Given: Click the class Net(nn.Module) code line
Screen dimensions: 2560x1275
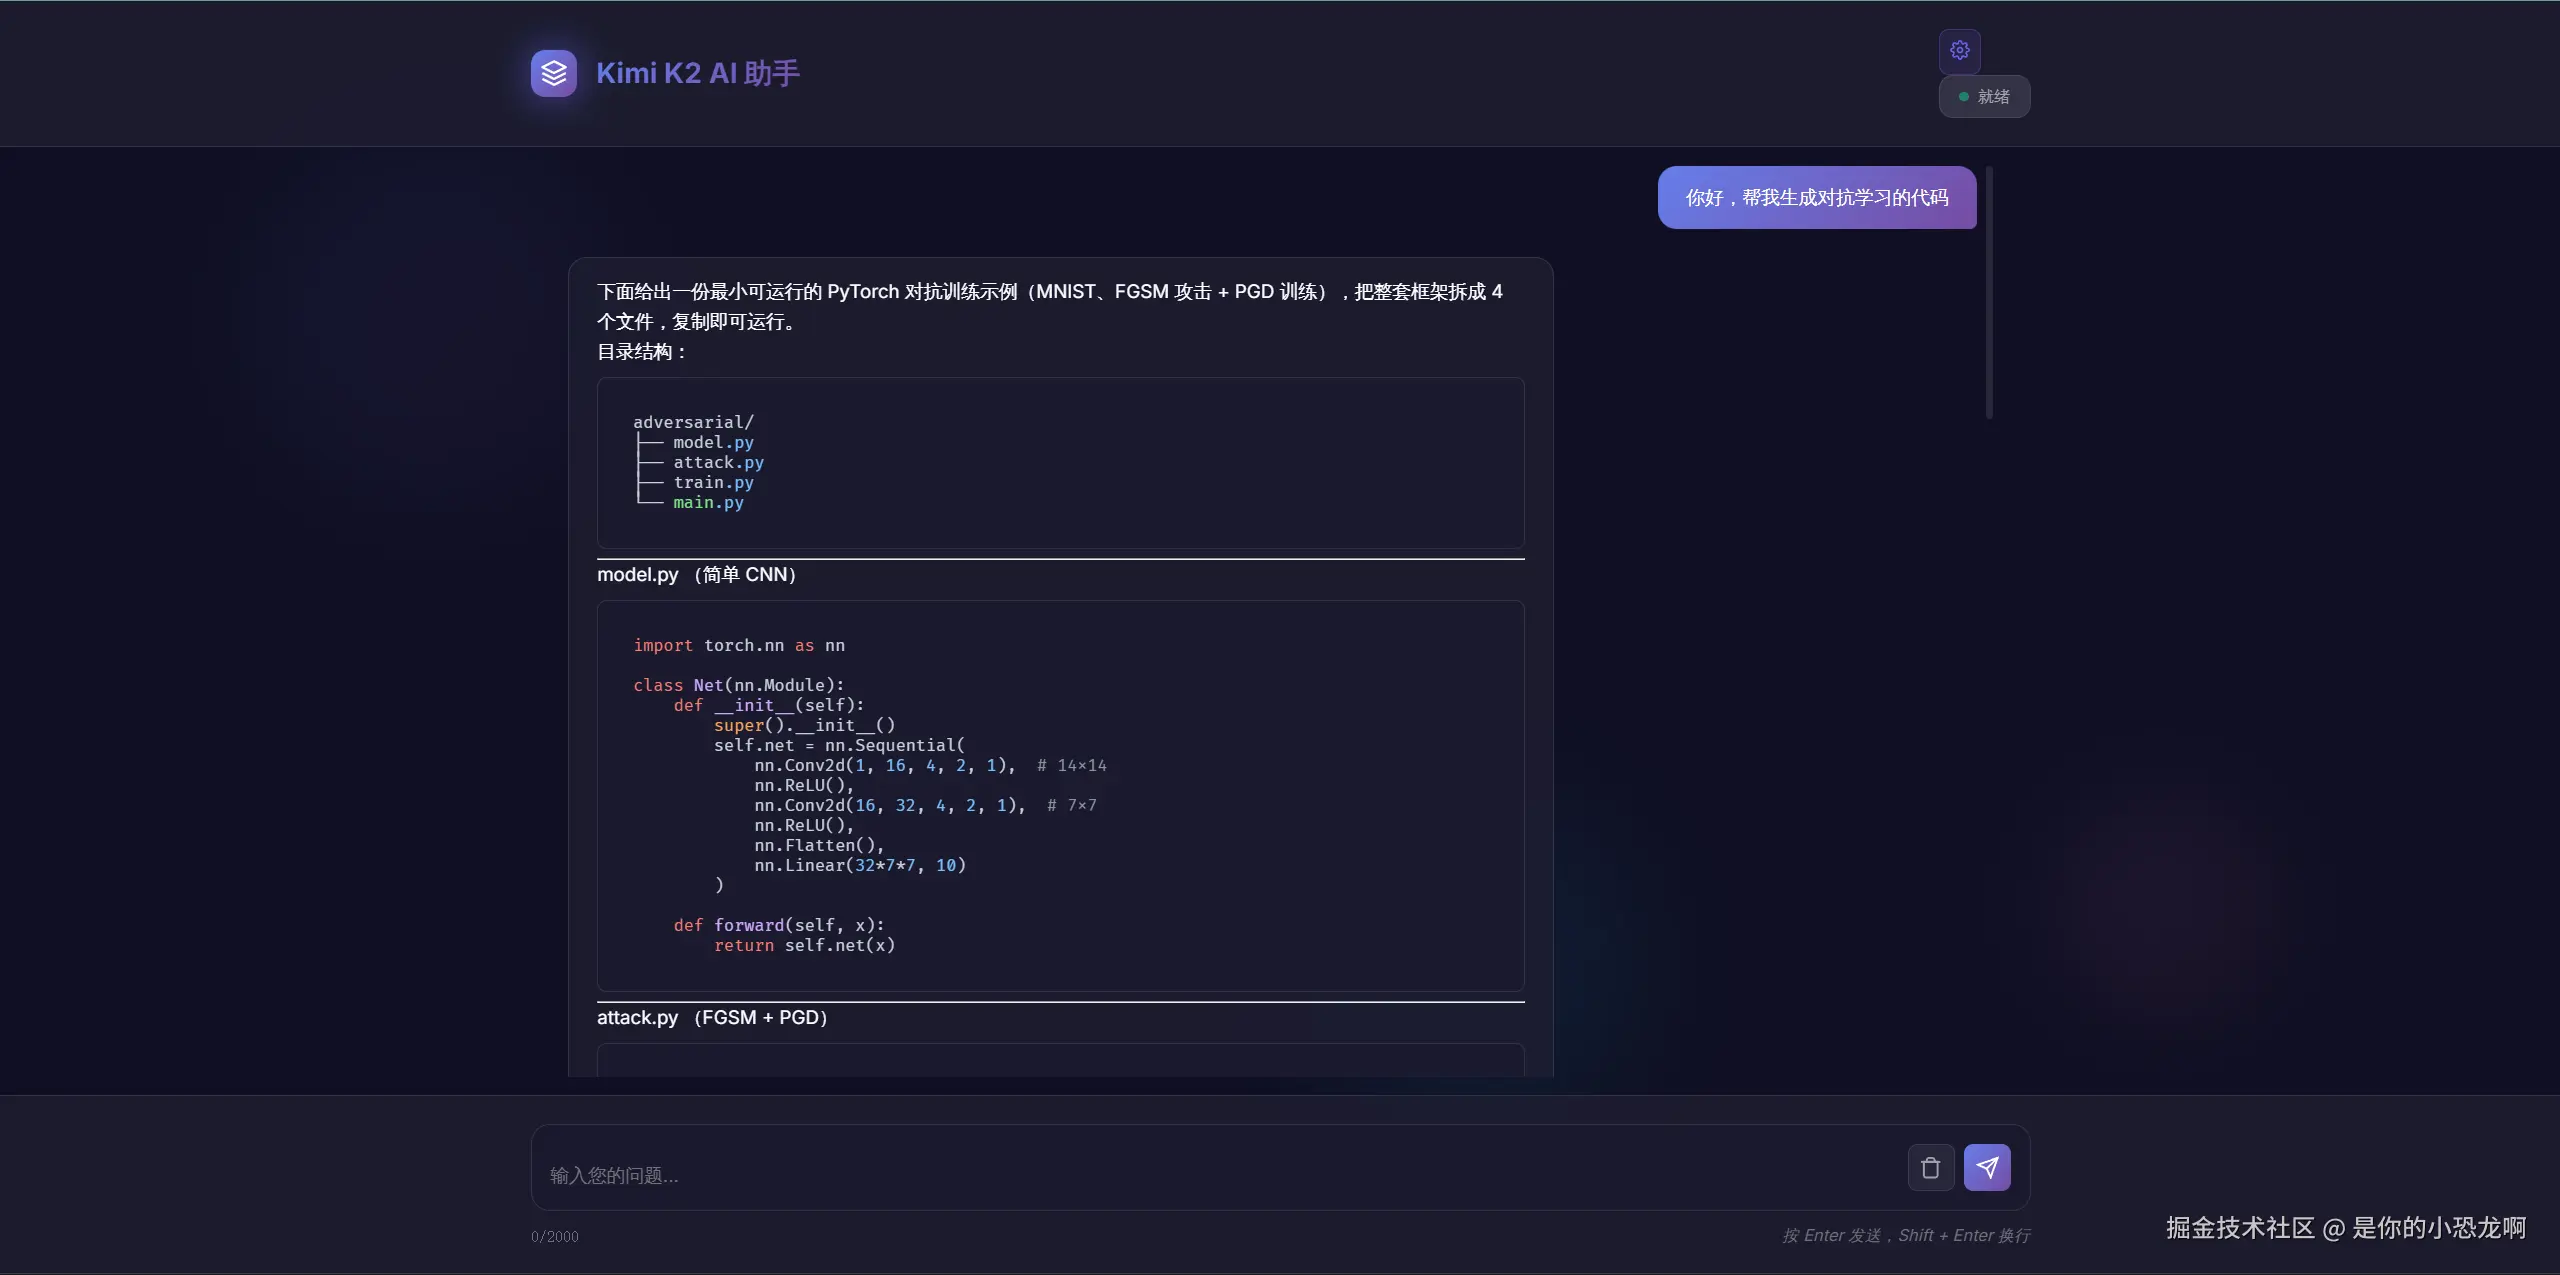Looking at the screenshot, I should tap(738, 685).
